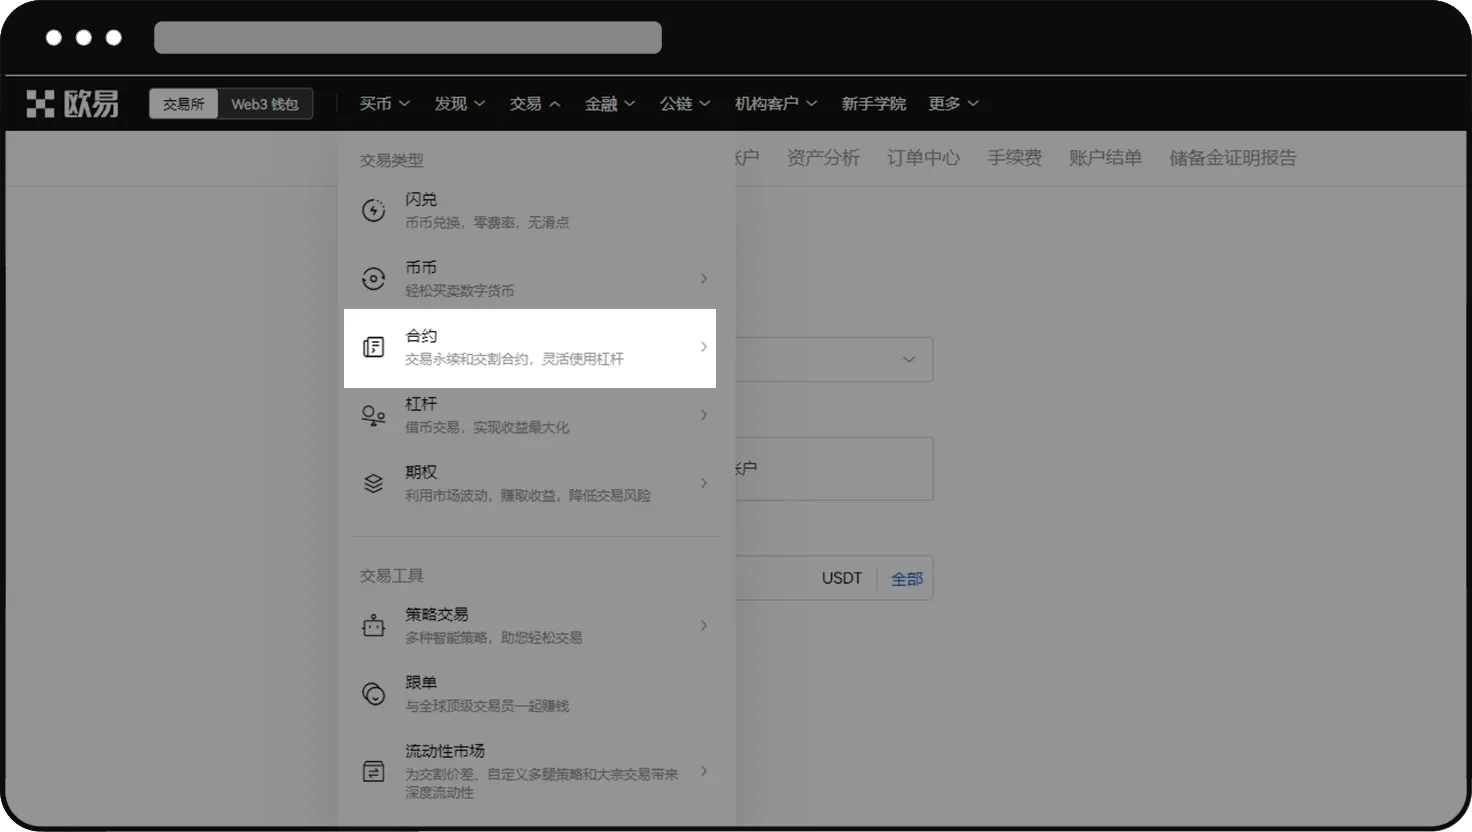Click the 币币 trading icon
1472x832 pixels.
373,278
